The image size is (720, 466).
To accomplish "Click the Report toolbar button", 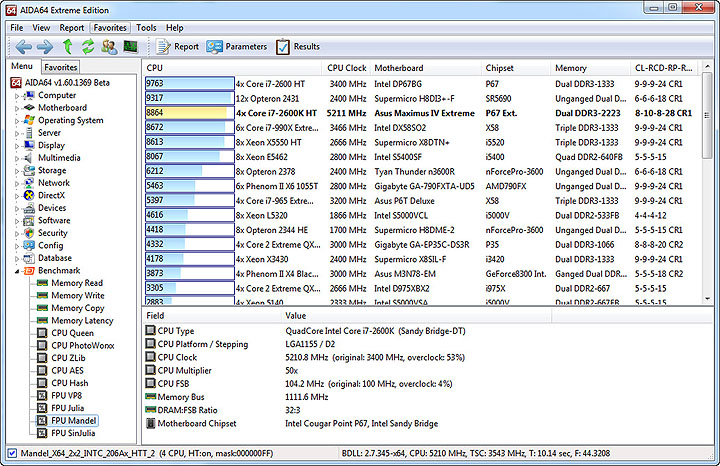I will (177, 46).
